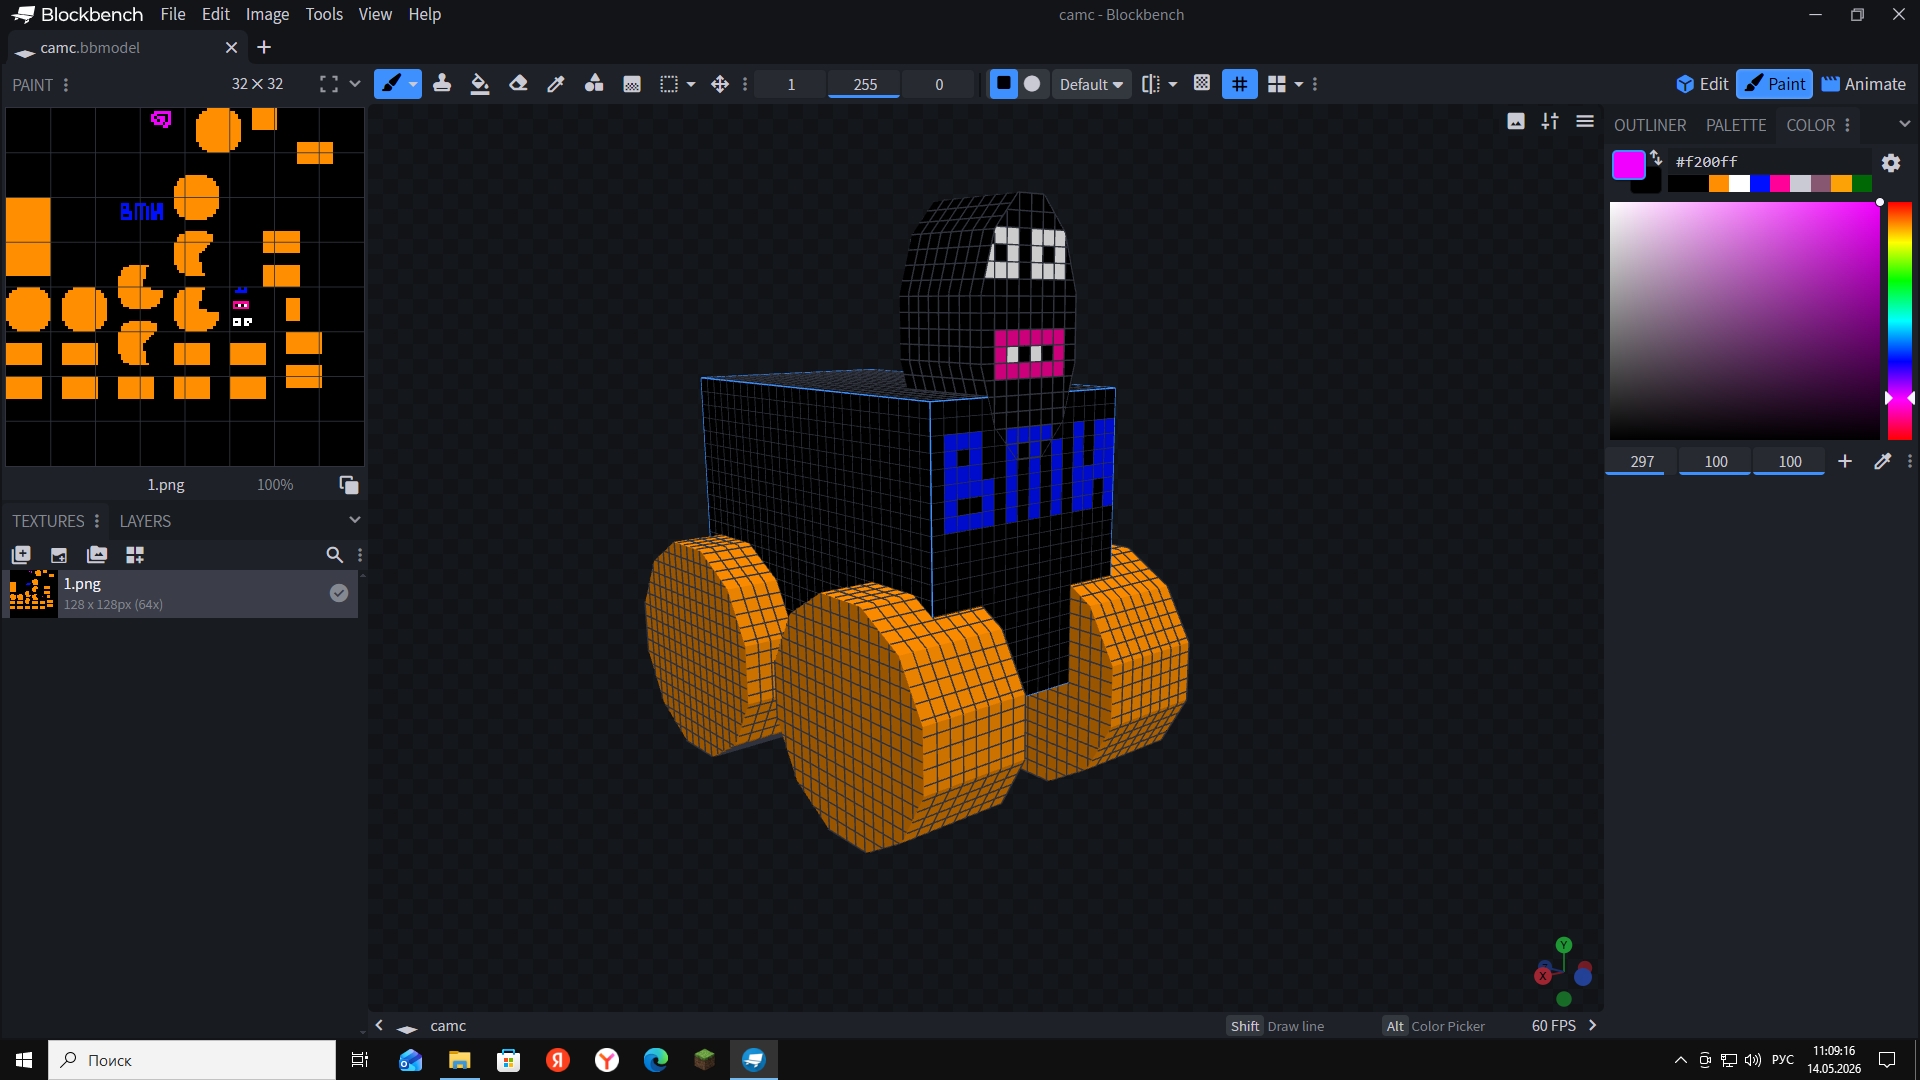Open the viewport tune settings icon
The width and height of the screenshot is (1920, 1080).
(1550, 121)
